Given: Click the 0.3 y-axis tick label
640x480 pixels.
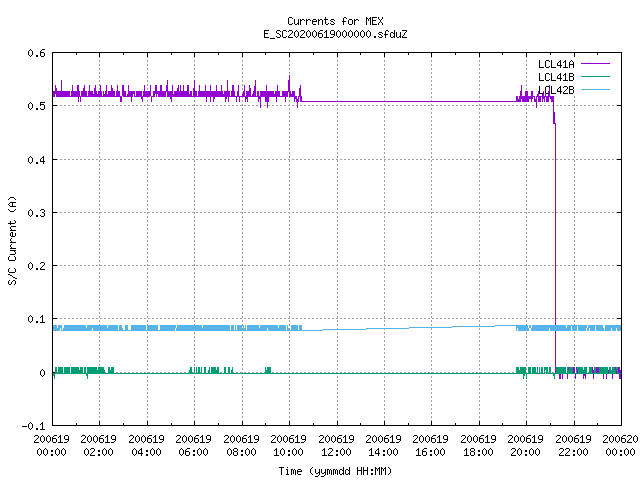Looking at the screenshot, I should click(x=37, y=213).
